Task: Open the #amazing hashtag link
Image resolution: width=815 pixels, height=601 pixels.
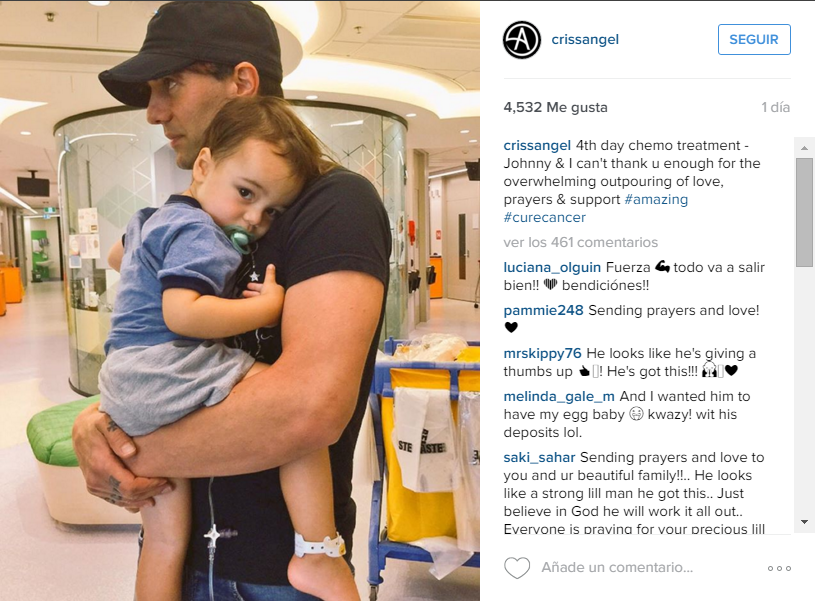Action: click(x=656, y=200)
